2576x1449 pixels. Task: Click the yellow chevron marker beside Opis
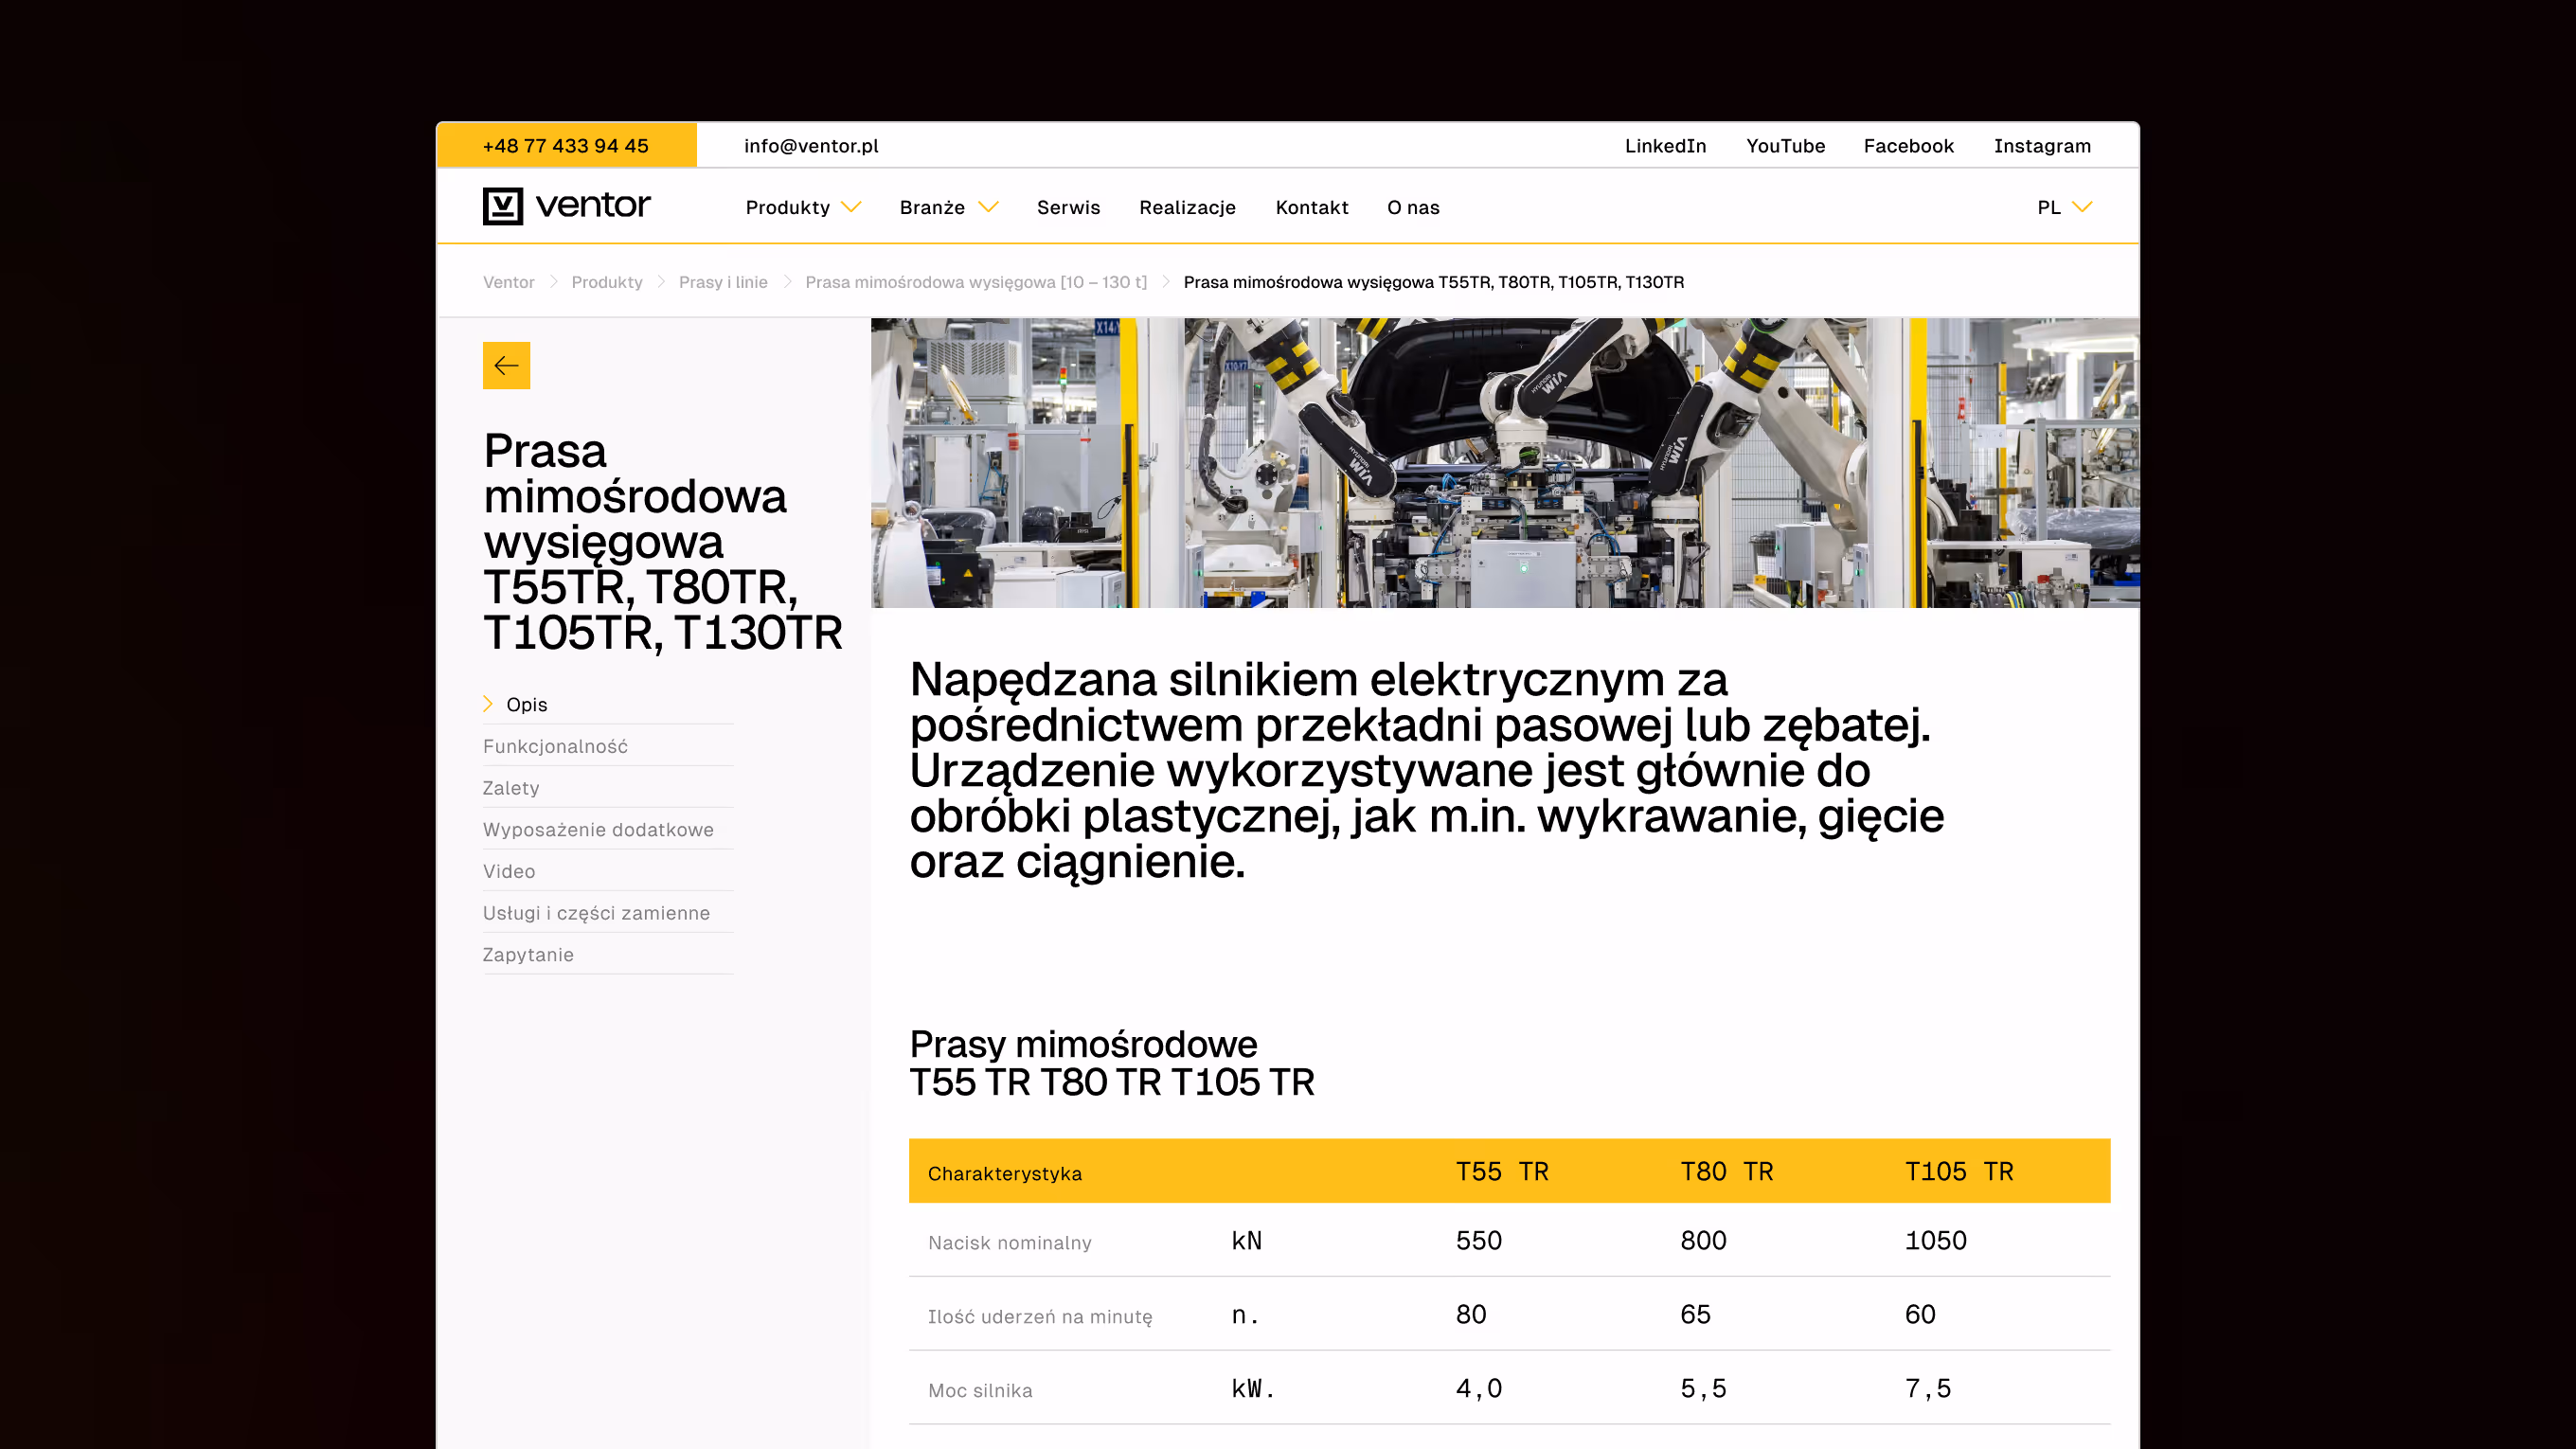pos(488,703)
